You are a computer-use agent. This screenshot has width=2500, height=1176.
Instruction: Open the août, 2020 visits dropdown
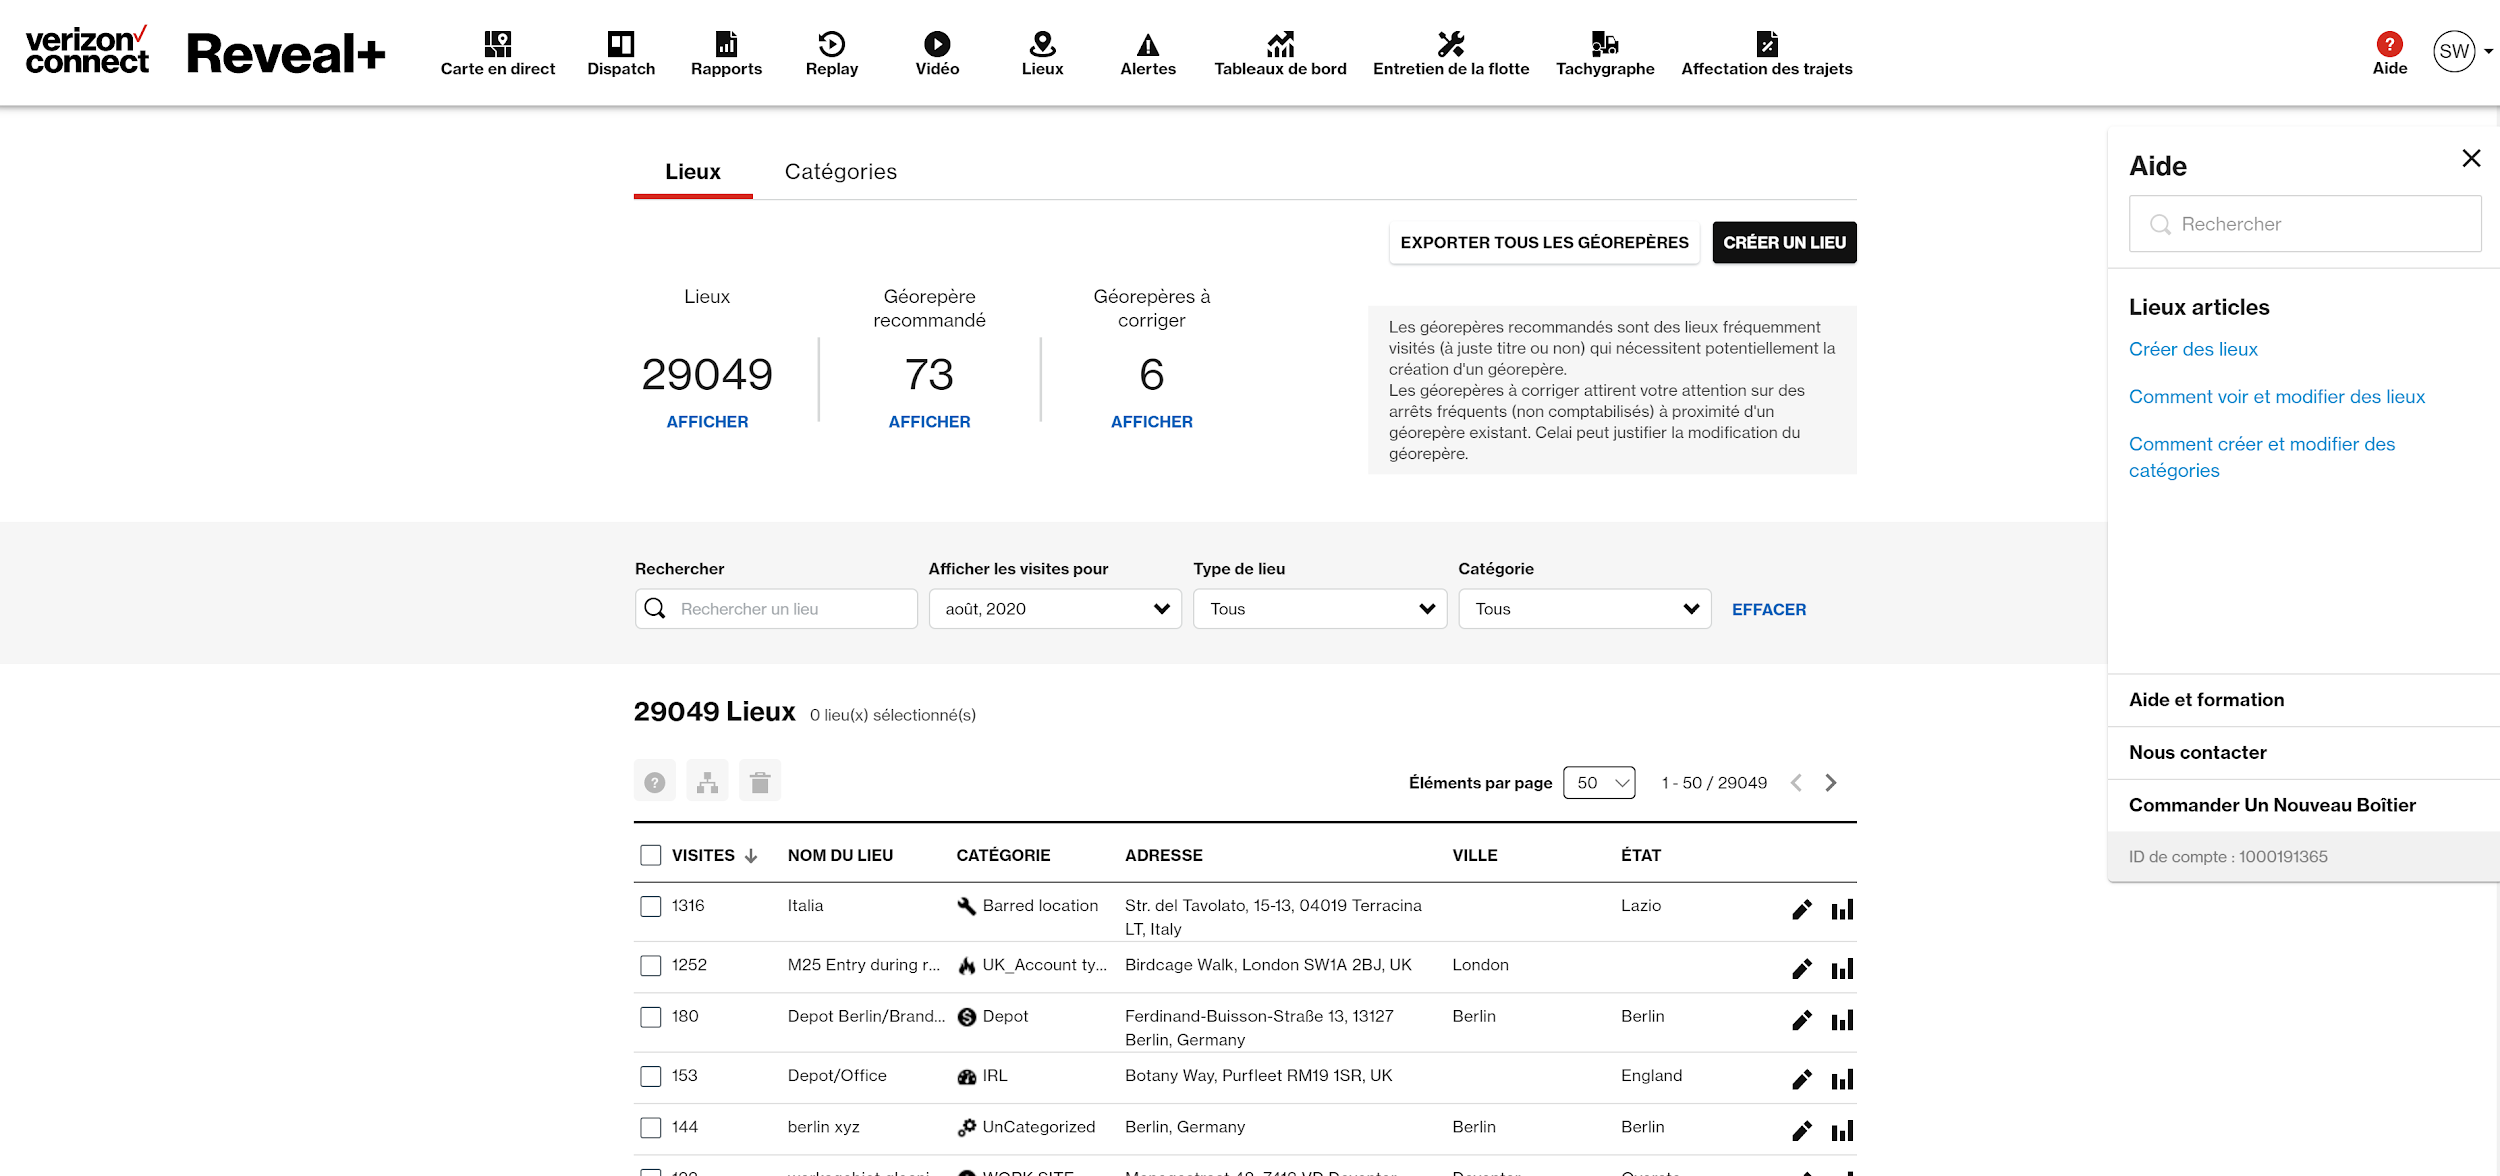pyautogui.click(x=1055, y=609)
